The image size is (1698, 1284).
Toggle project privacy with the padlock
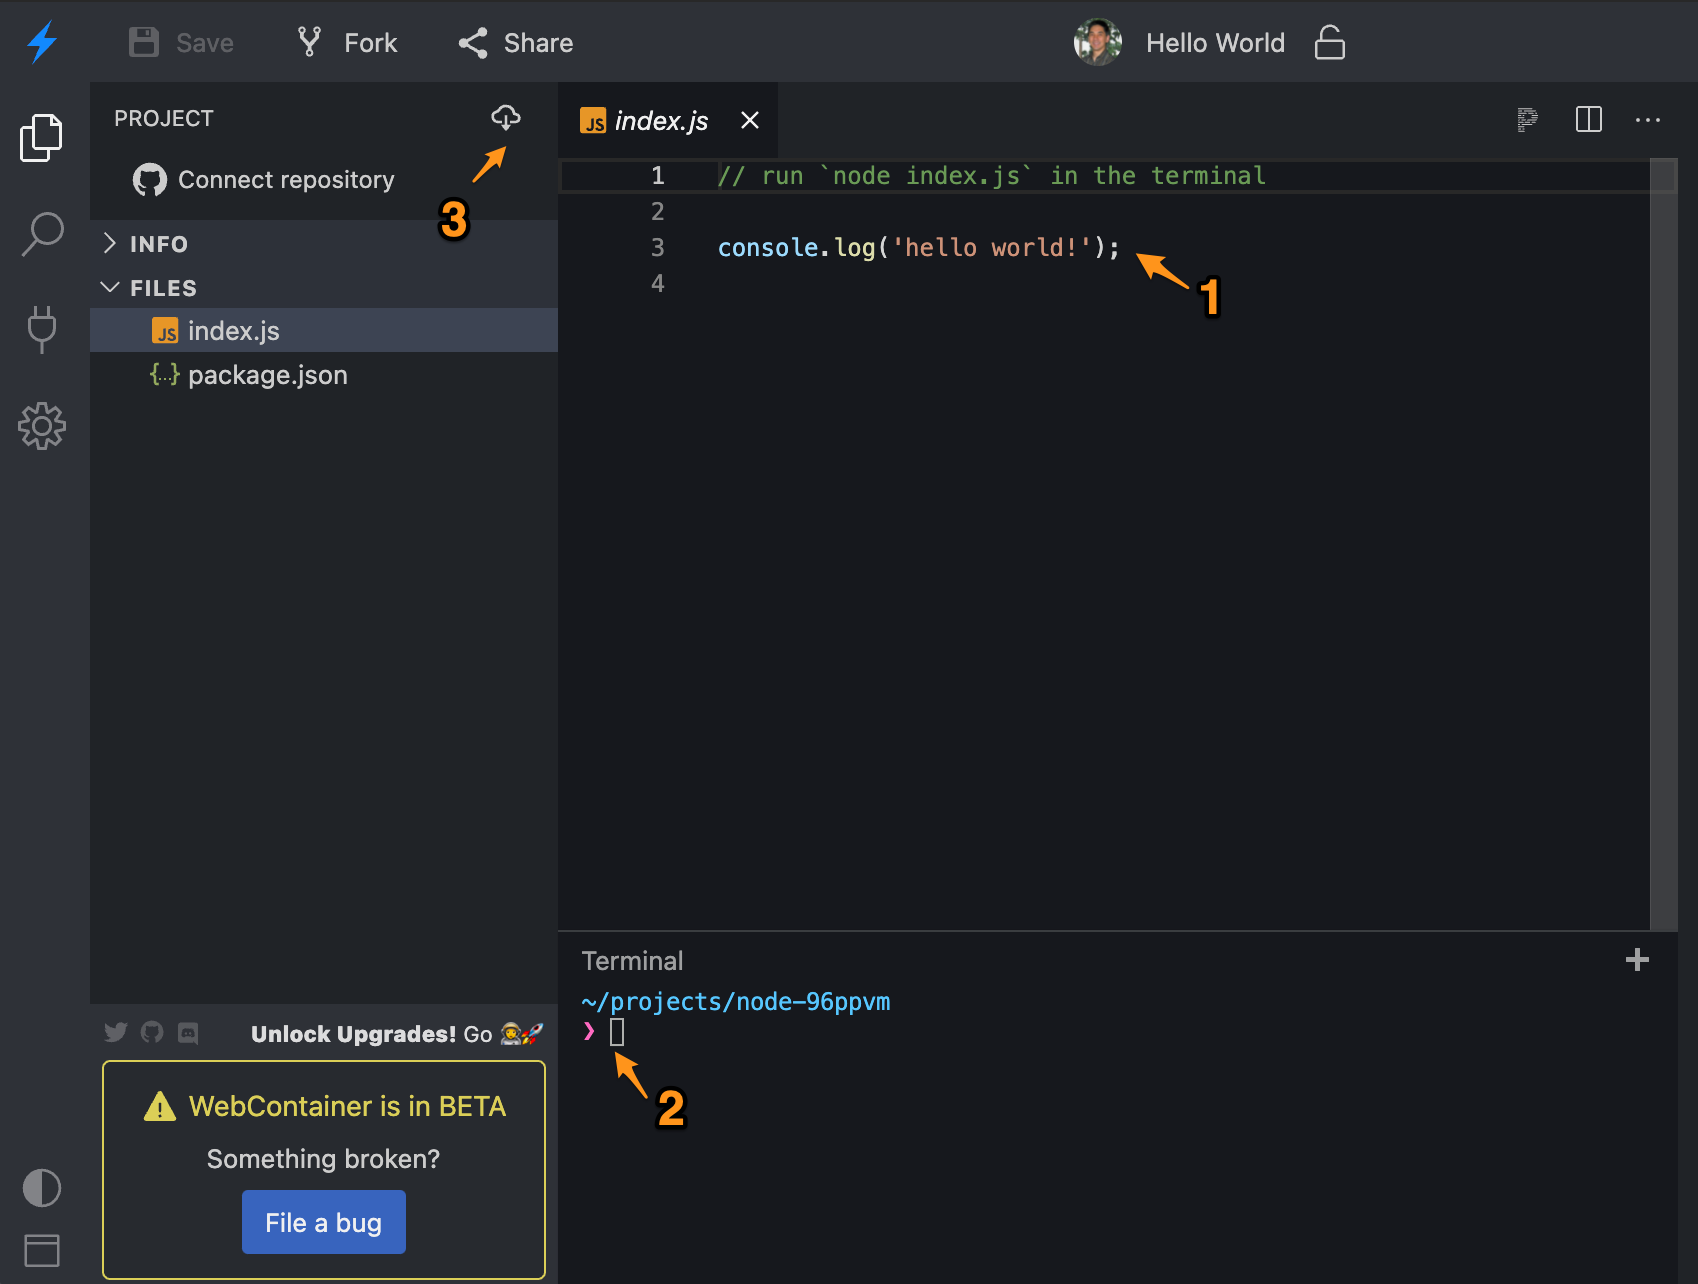(x=1330, y=42)
